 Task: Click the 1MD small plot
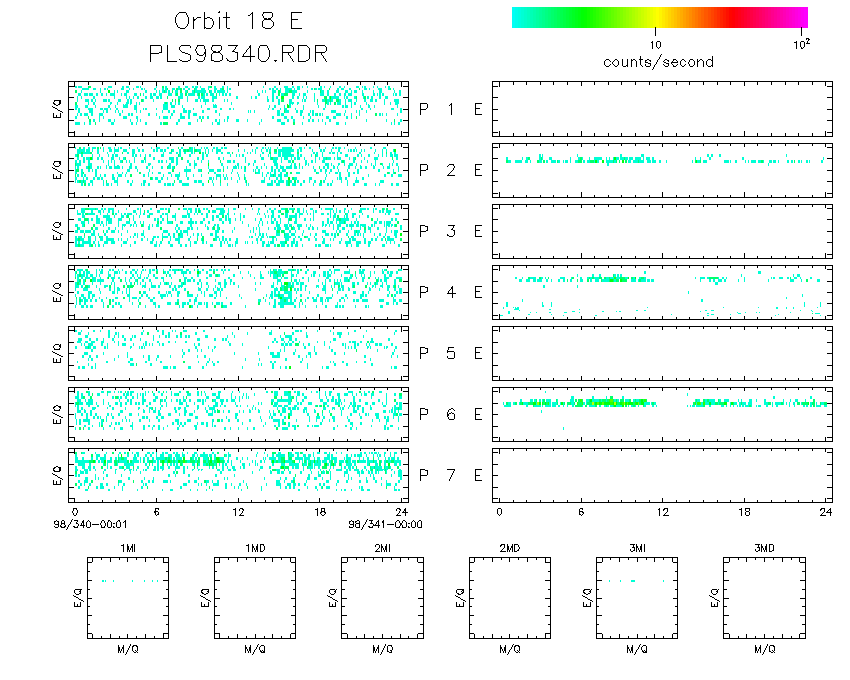point(255,598)
